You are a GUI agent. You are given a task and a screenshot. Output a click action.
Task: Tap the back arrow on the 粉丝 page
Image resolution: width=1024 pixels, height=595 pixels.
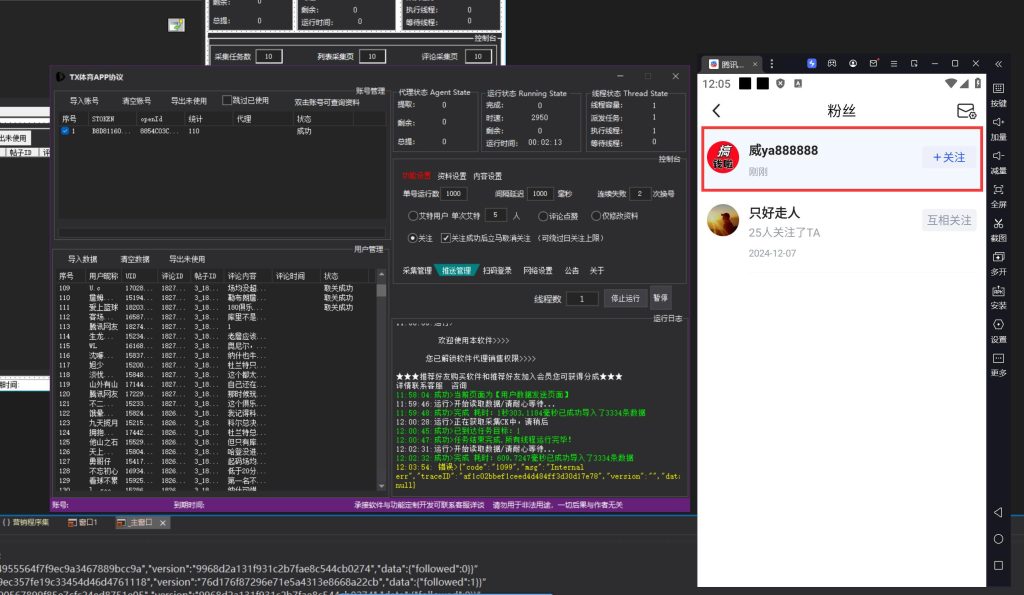coord(716,111)
